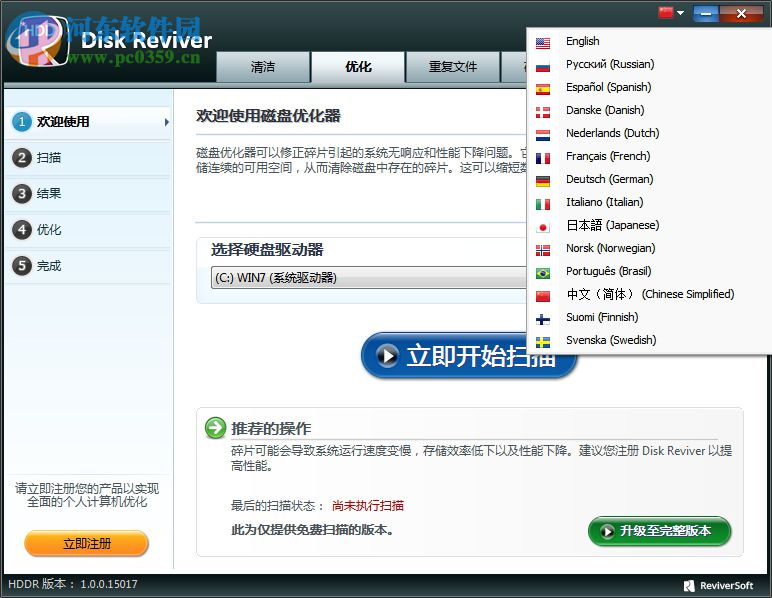The width and height of the screenshot is (772, 598).
Task: Select Deutsch (German) language
Action: [x=610, y=179]
